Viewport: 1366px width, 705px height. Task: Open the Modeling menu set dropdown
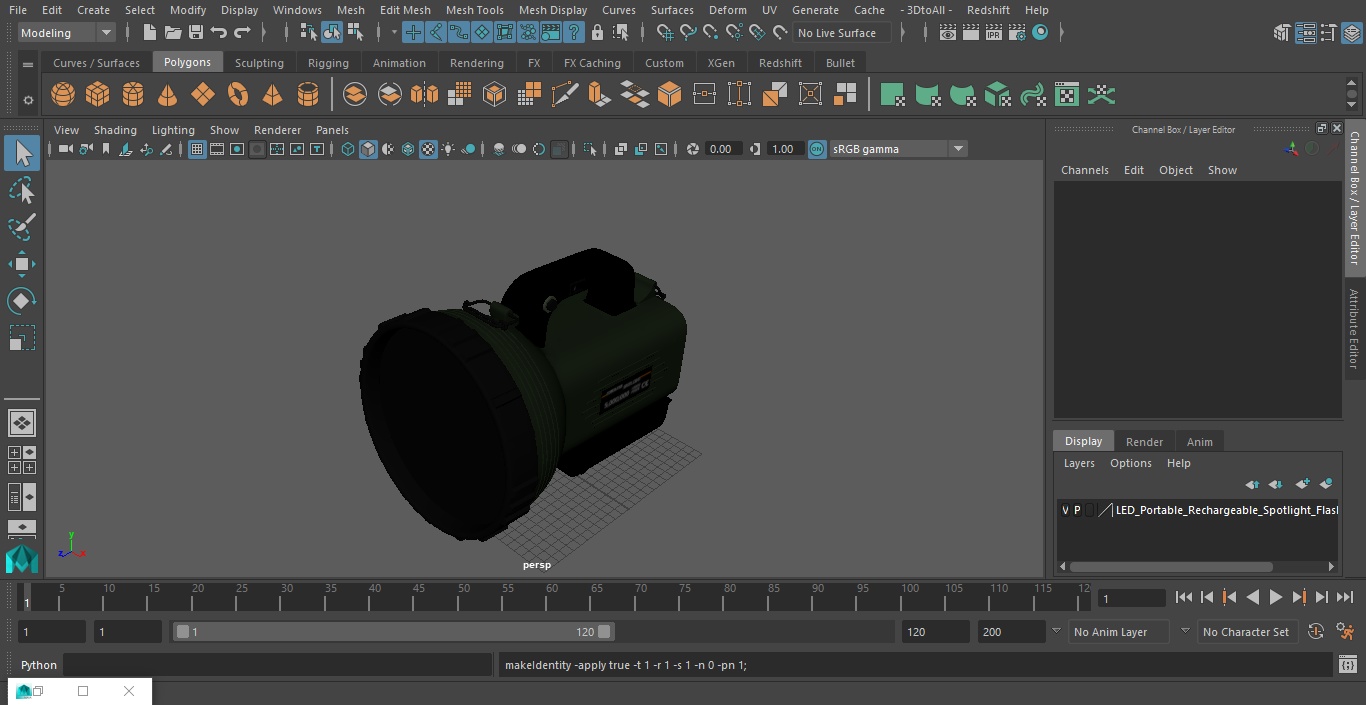66,33
